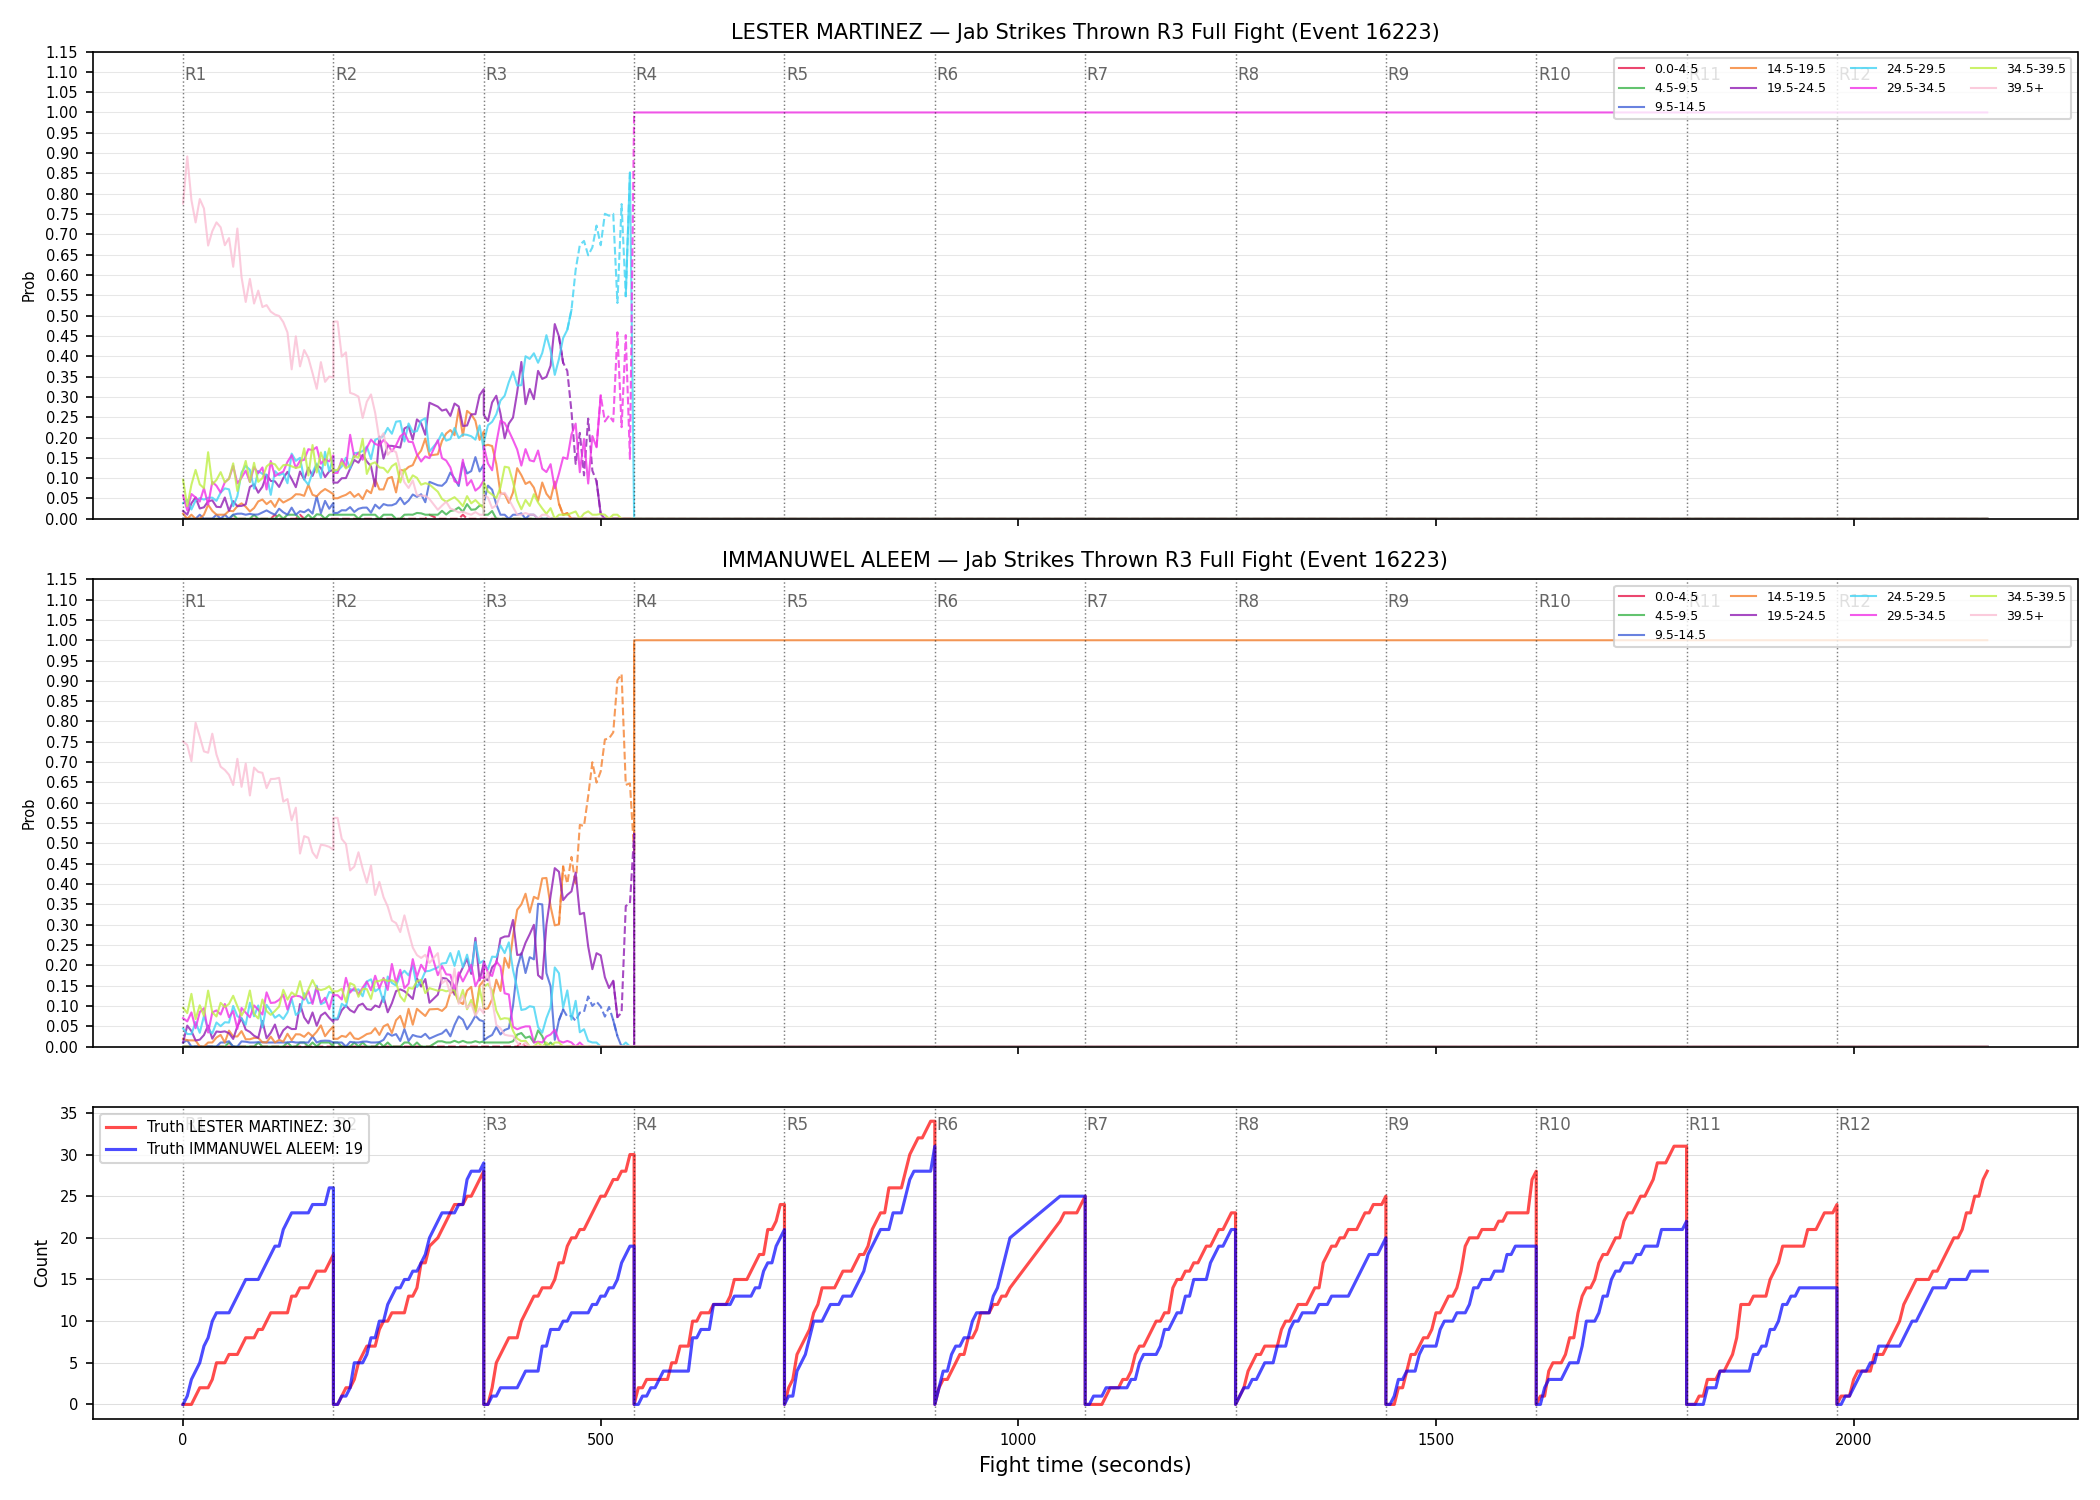Click the '35' tick on the Count axis
The width and height of the screenshot is (2100, 1500).
[69, 1114]
